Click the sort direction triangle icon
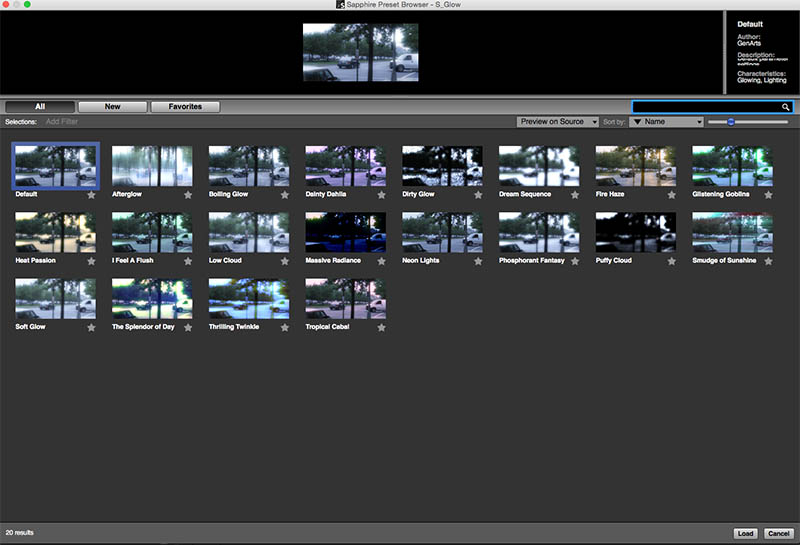 637,121
